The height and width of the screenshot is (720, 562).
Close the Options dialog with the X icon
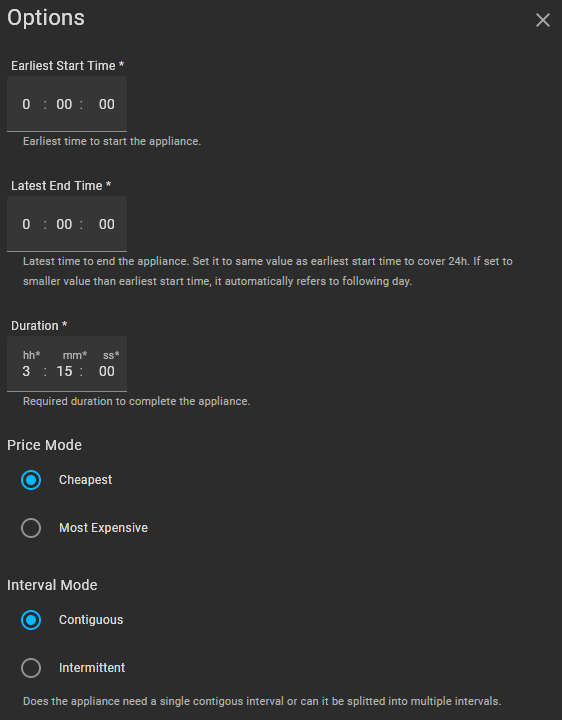pos(543,20)
